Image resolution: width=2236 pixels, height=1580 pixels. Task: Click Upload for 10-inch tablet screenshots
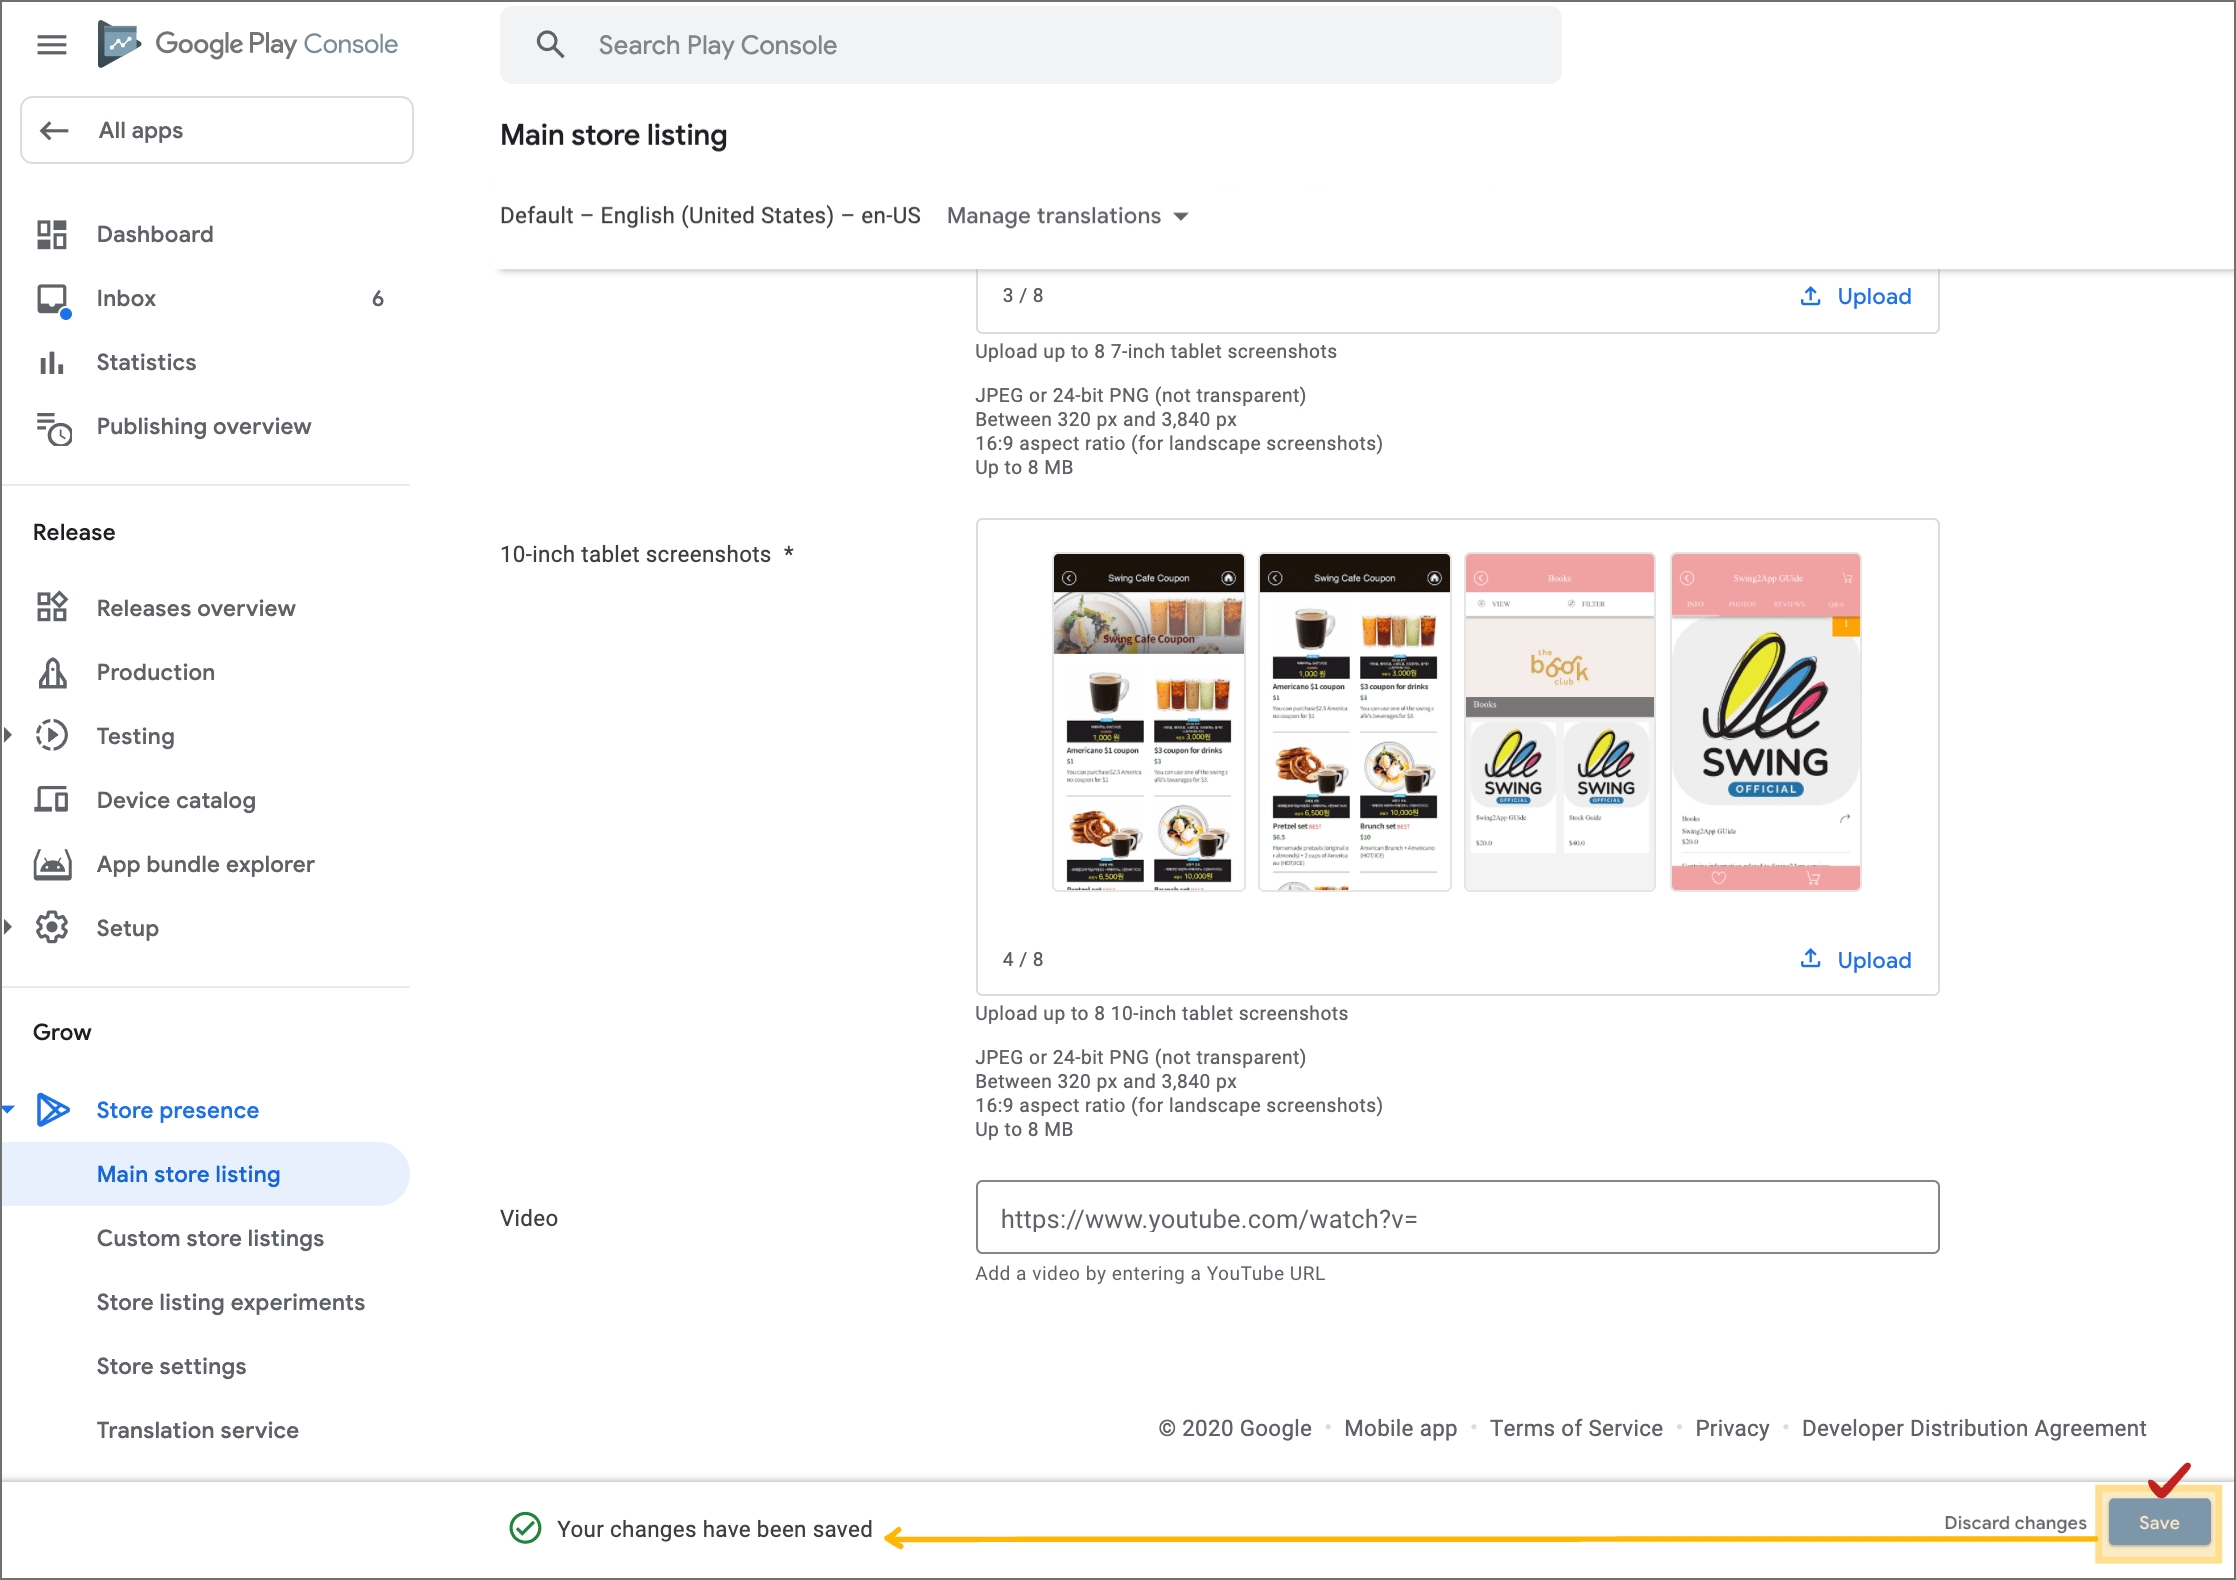[x=1856, y=960]
